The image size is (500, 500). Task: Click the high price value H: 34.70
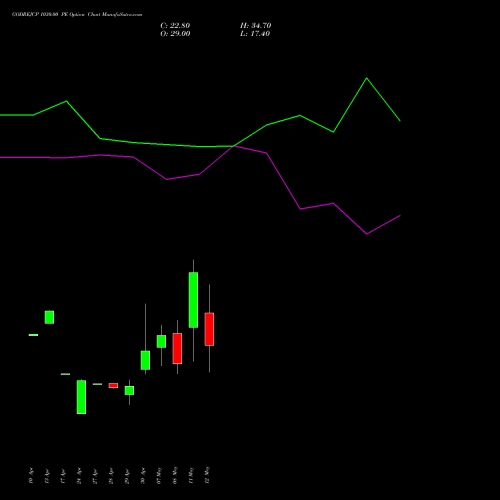coord(256,26)
